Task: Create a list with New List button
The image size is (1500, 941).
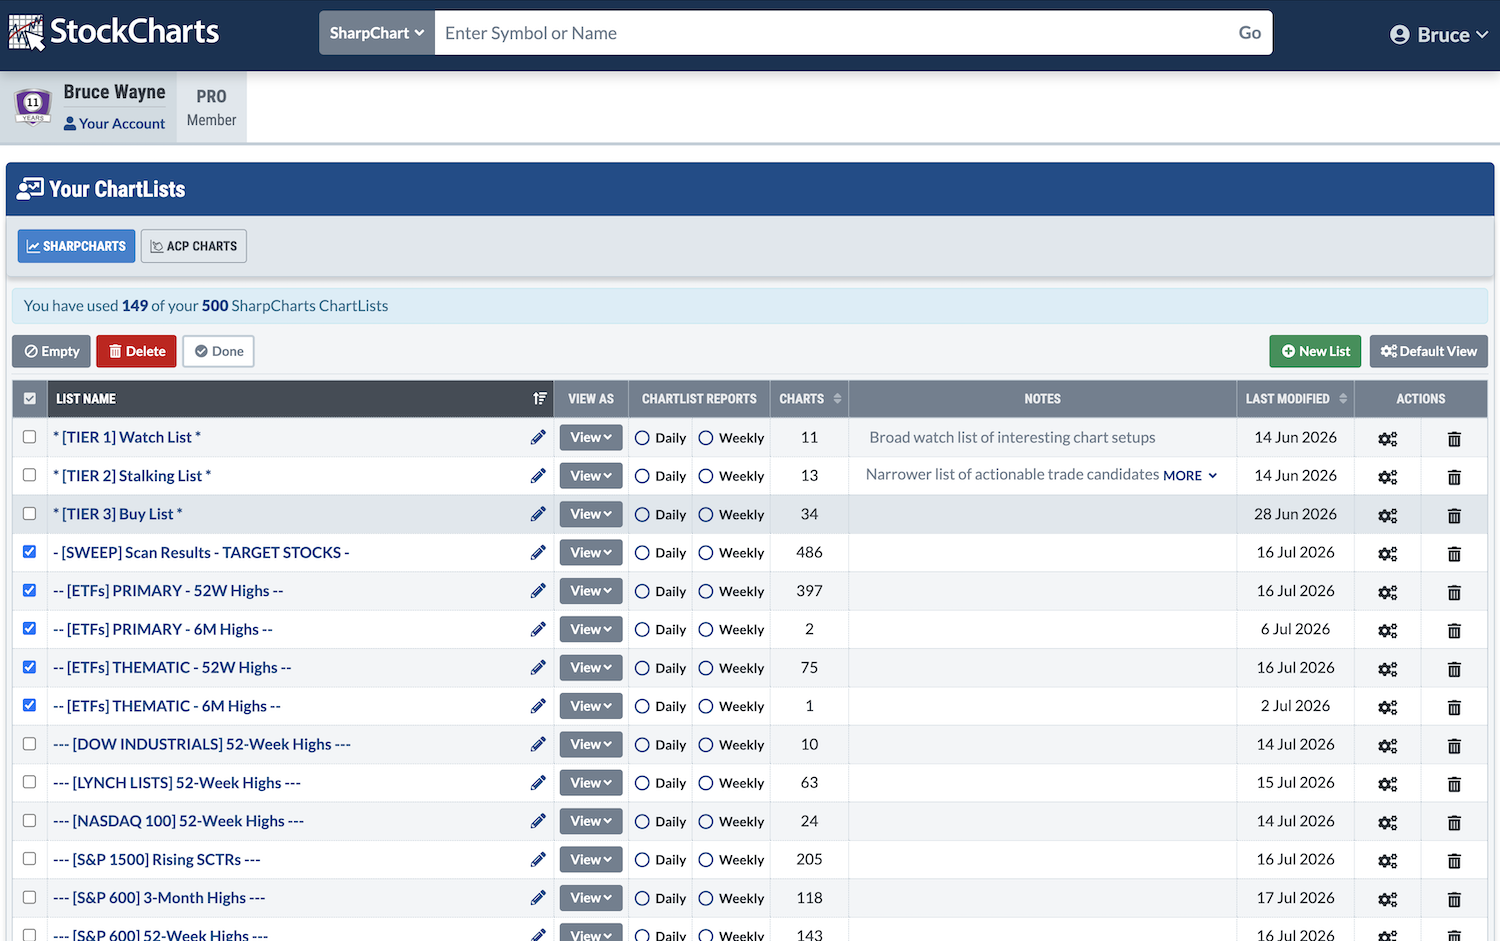Action: [1316, 351]
